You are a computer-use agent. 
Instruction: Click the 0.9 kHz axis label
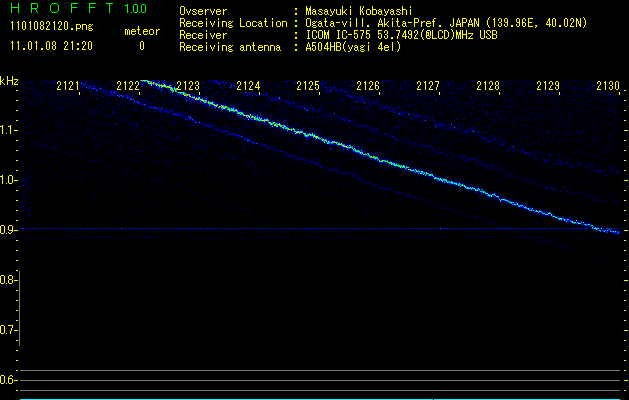(x=9, y=230)
